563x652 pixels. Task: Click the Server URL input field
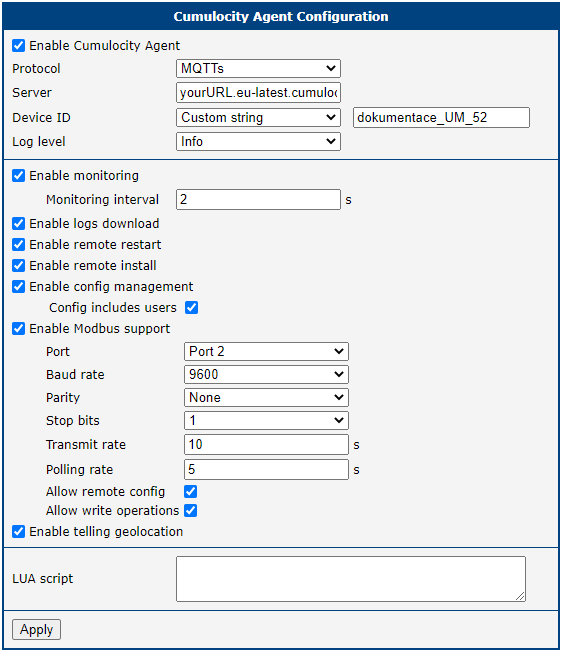[258, 92]
